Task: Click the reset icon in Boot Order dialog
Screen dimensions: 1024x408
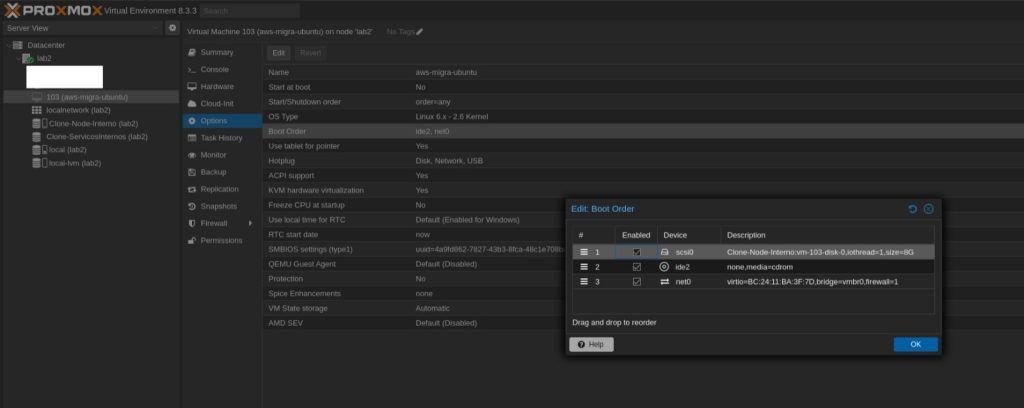Action: (912, 208)
